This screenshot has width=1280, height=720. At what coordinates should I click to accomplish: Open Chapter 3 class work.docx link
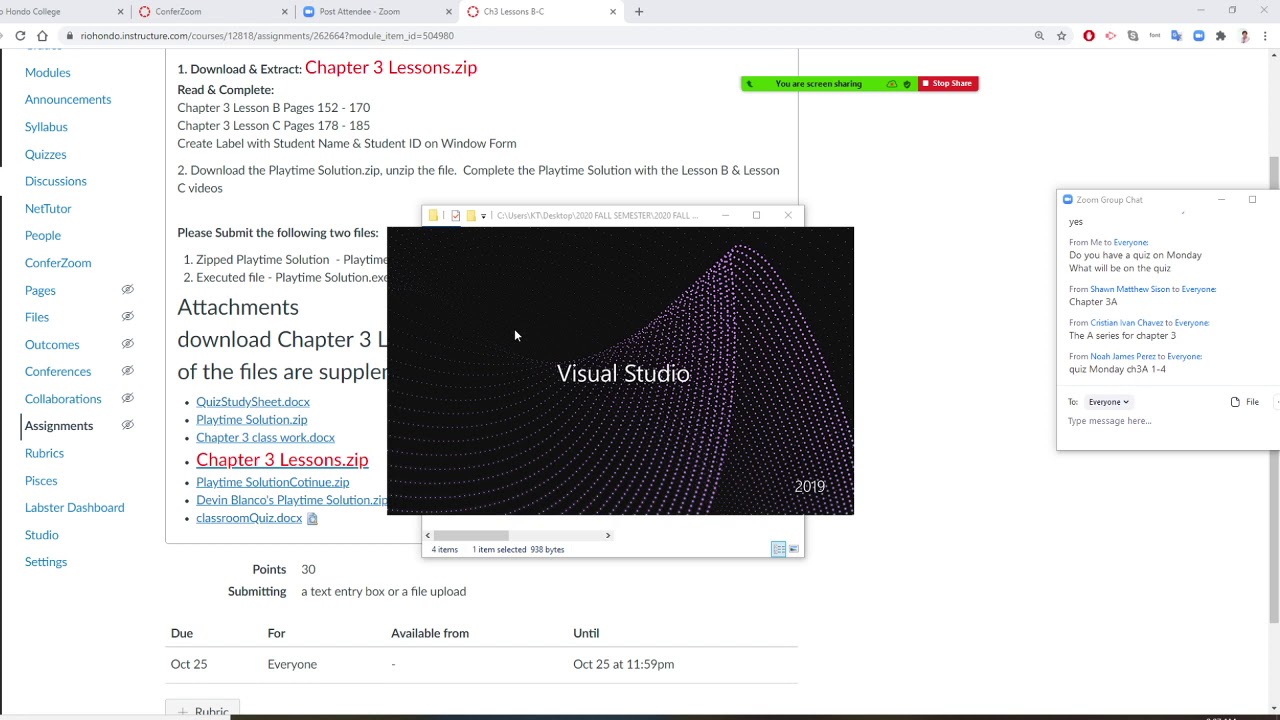(x=265, y=438)
